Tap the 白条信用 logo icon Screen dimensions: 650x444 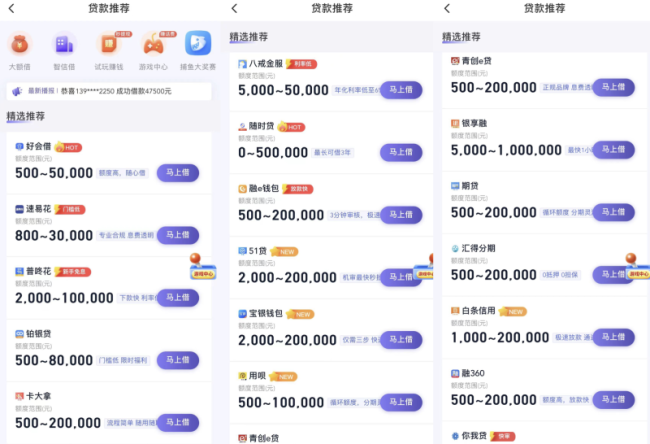click(x=455, y=311)
